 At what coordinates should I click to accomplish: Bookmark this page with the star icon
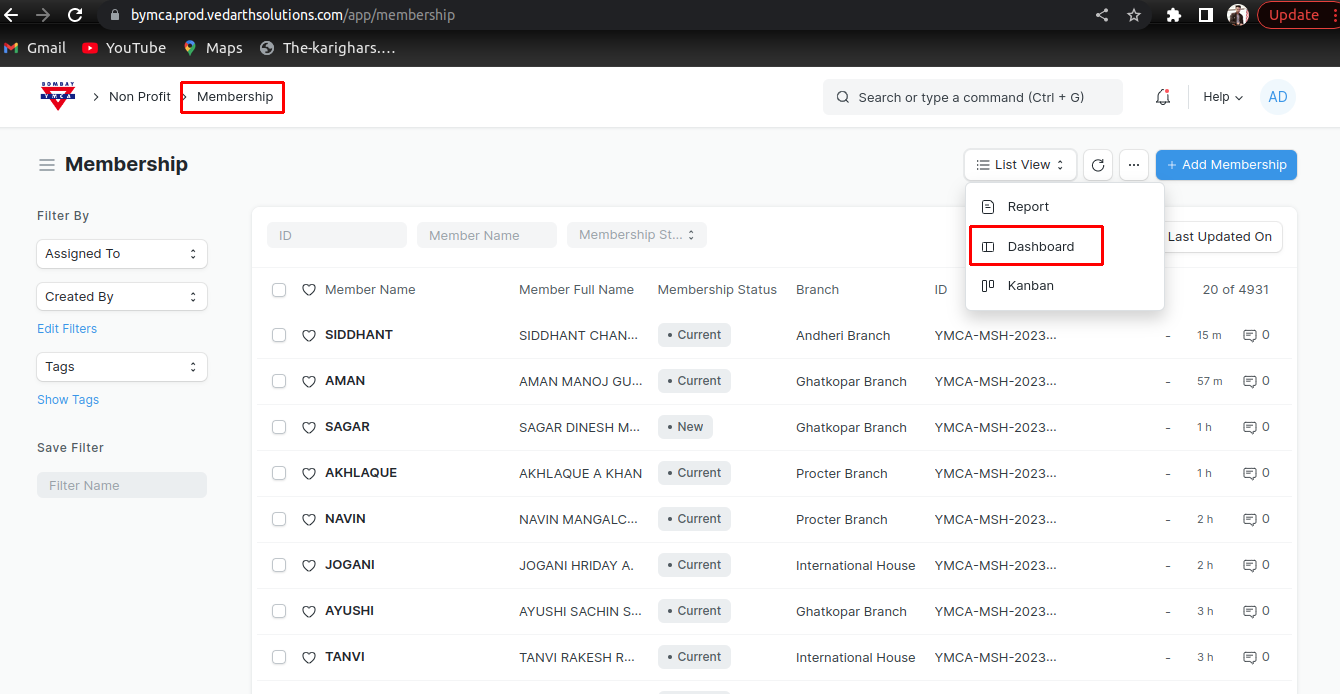tap(1134, 15)
